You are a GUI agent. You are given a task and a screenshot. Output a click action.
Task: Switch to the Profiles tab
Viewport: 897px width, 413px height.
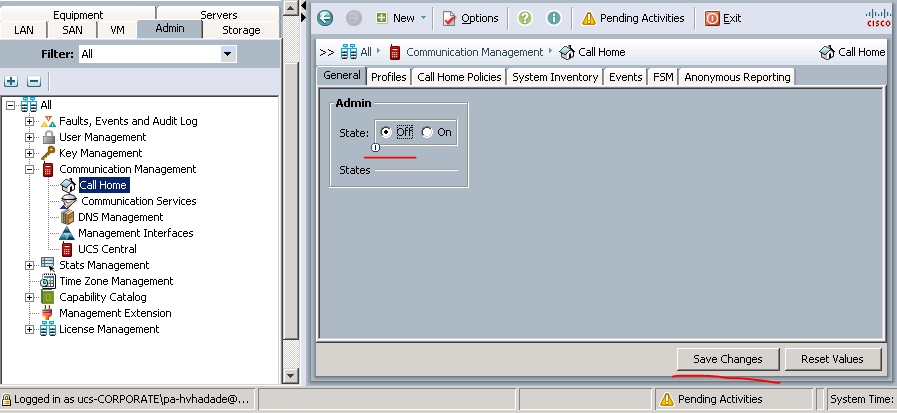pyautogui.click(x=389, y=77)
